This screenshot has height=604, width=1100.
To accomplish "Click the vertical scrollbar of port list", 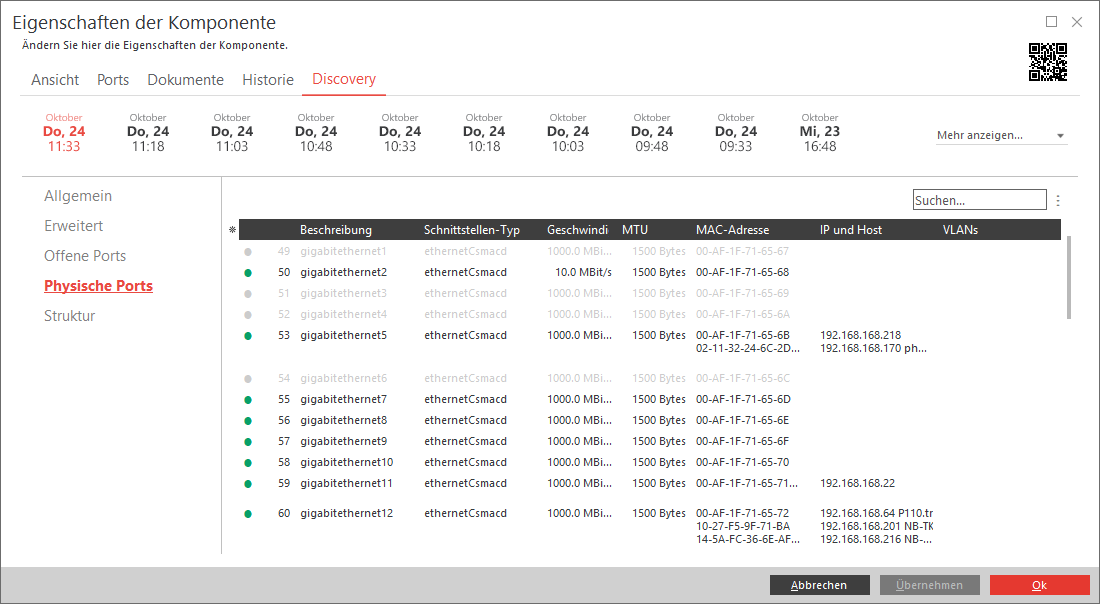I will [1068, 277].
